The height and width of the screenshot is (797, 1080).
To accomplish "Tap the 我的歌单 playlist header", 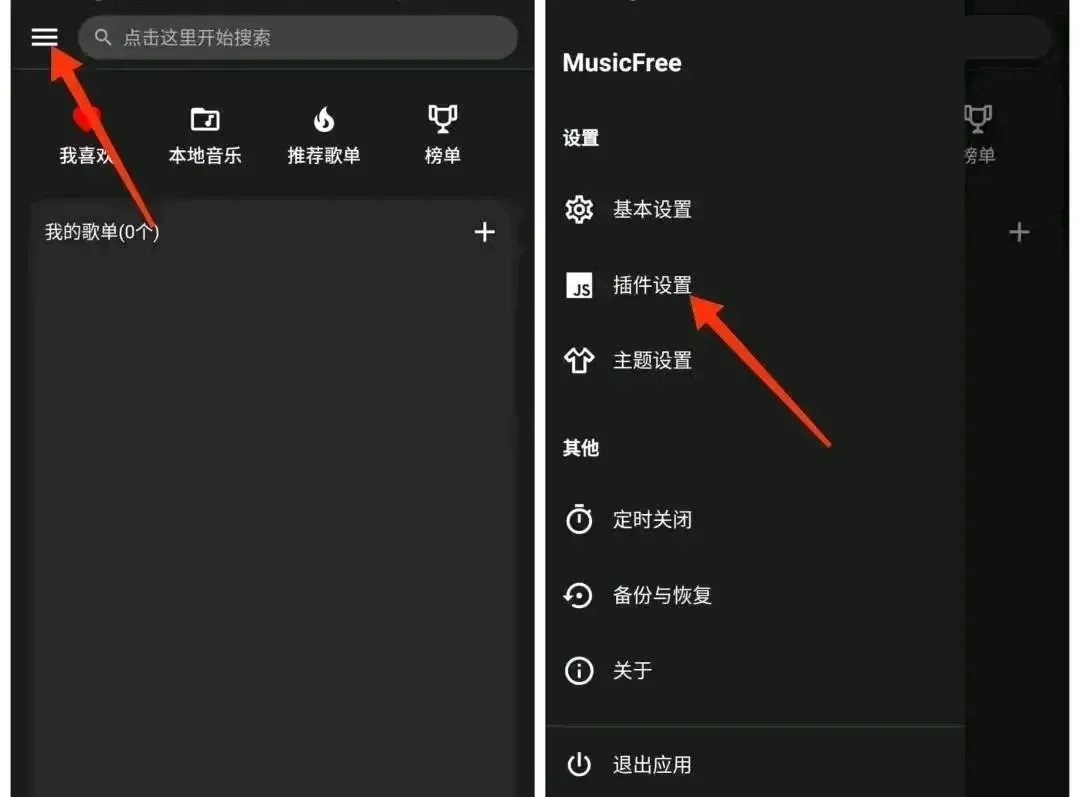I will [102, 232].
